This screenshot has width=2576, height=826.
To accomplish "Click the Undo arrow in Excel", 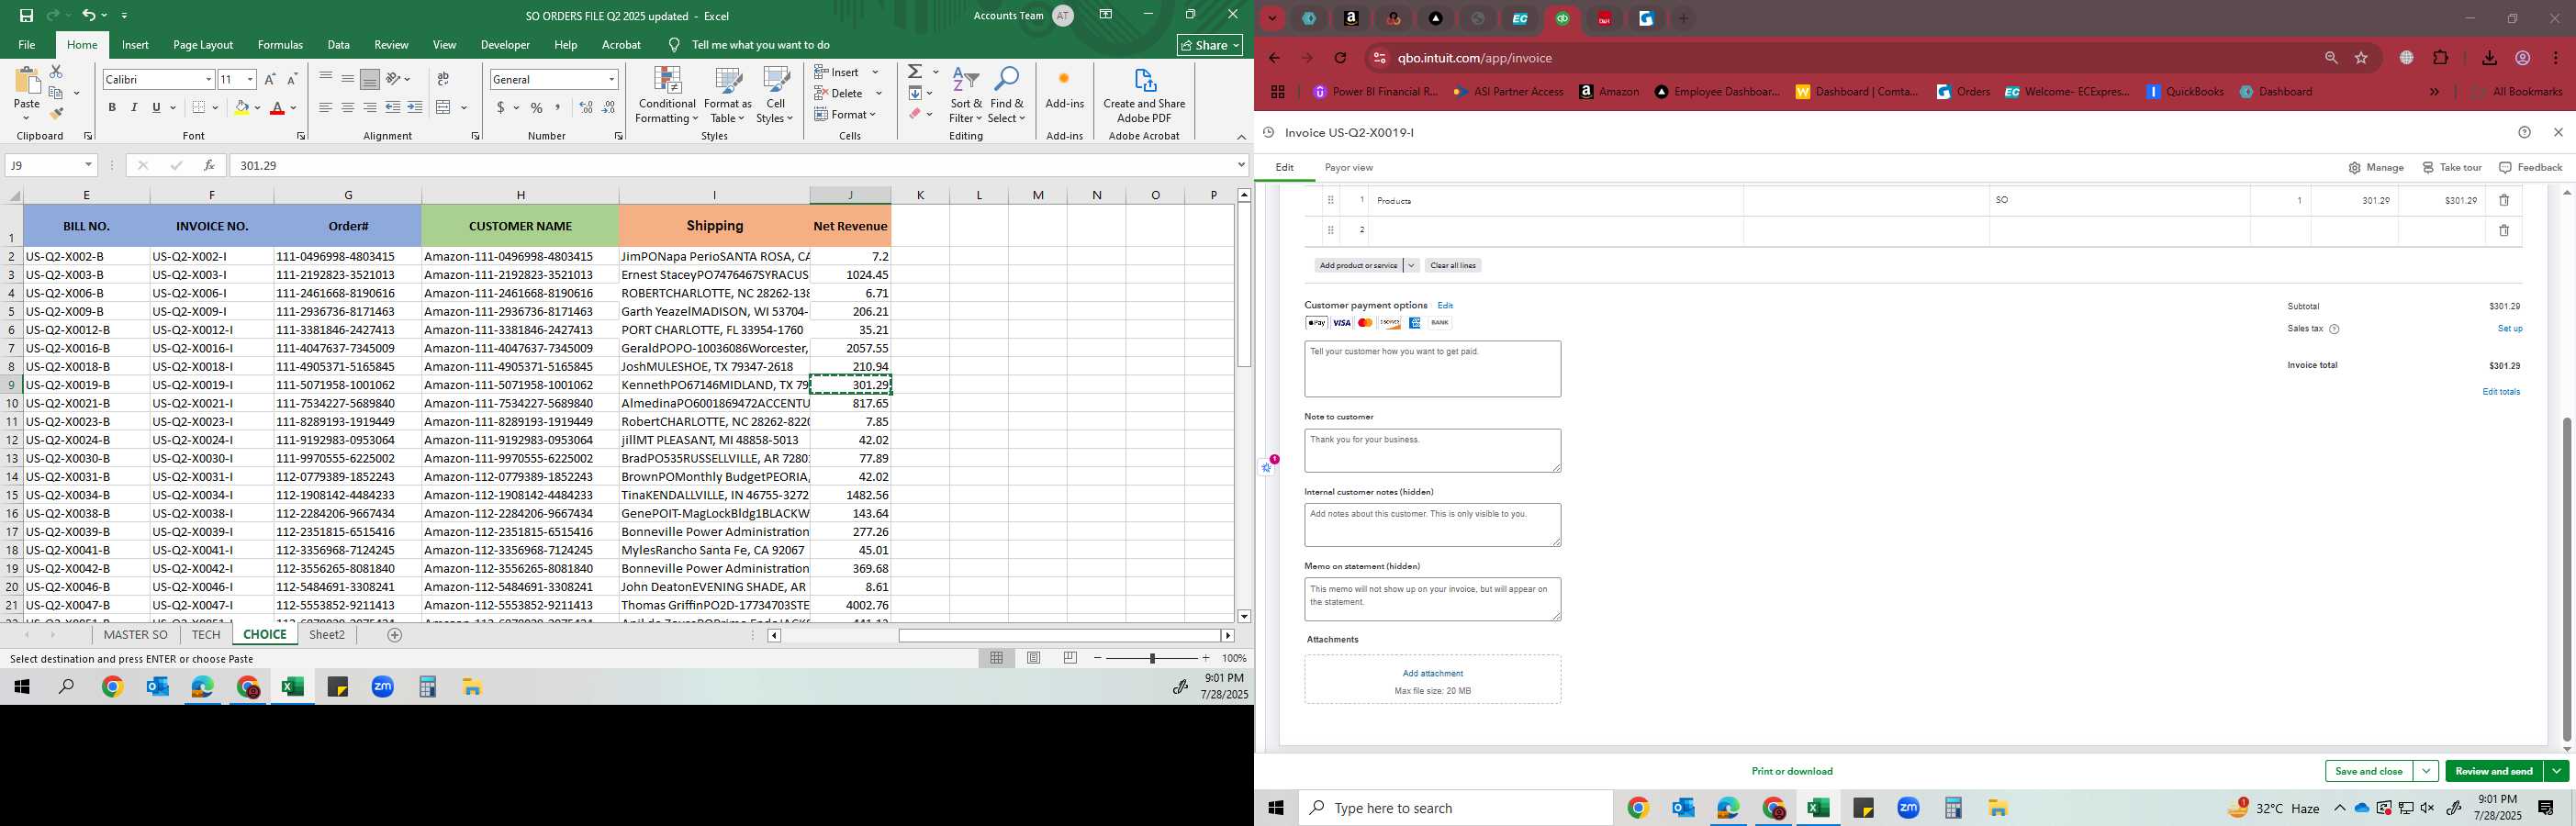I will click(x=89, y=15).
